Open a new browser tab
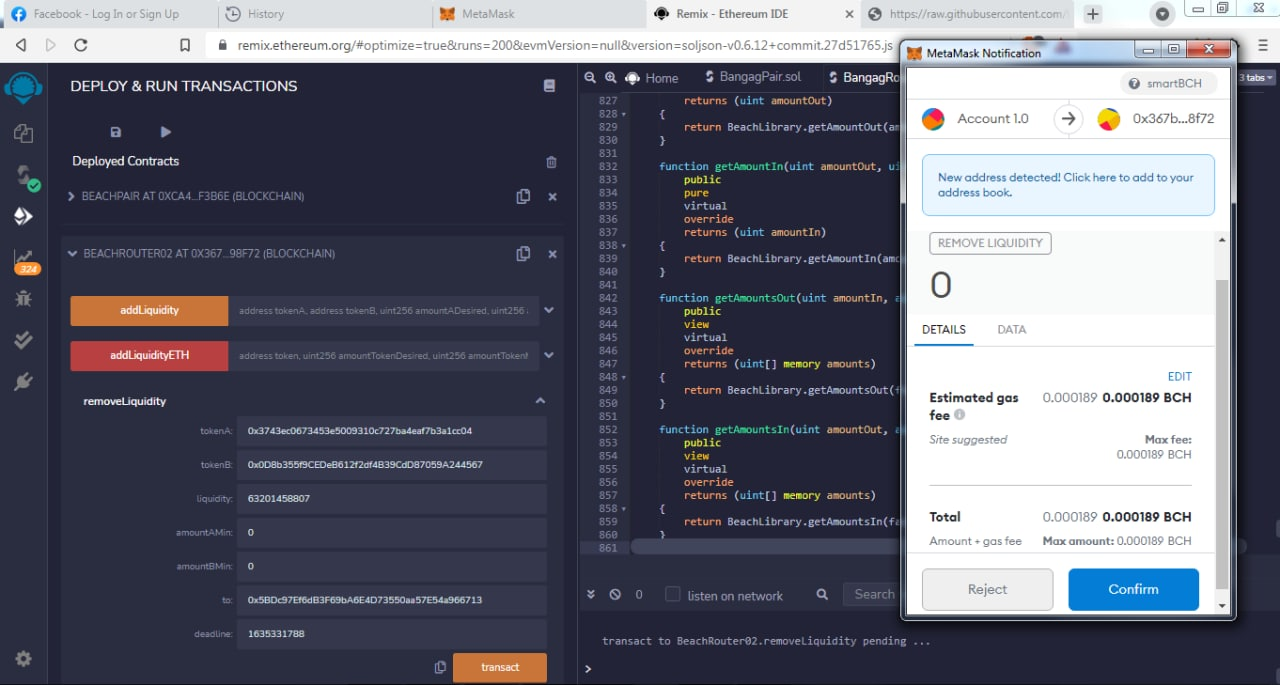The image size is (1280, 685). tap(1093, 14)
